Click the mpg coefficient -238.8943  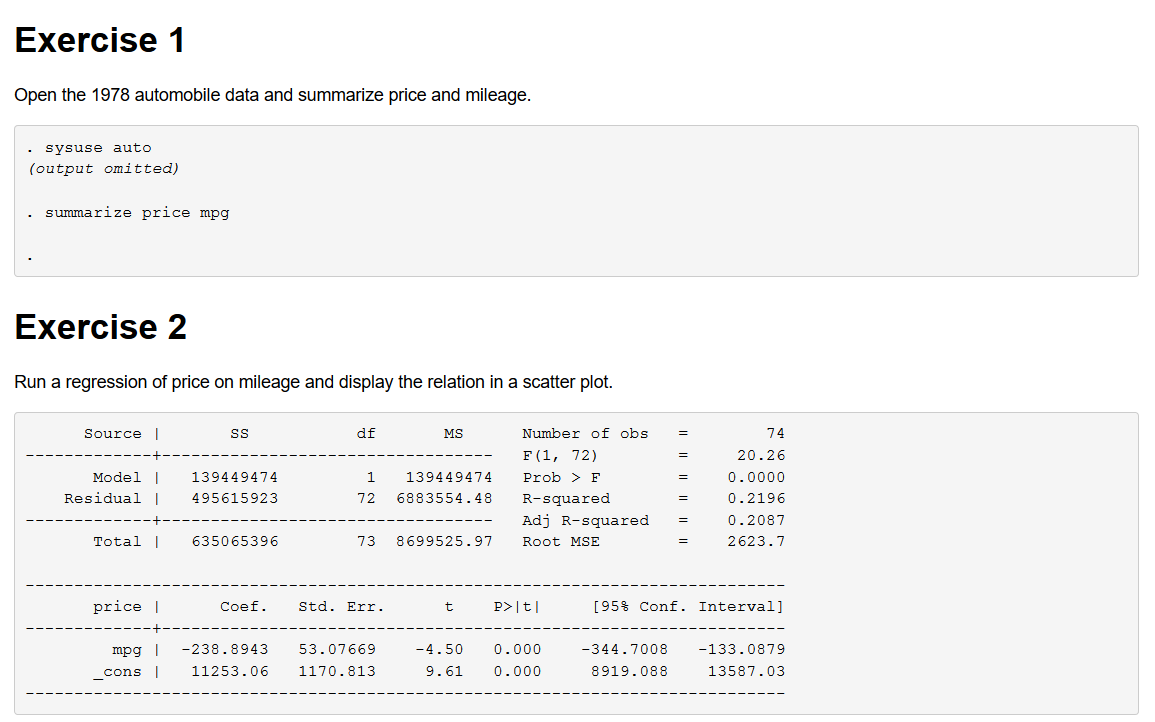click(224, 650)
